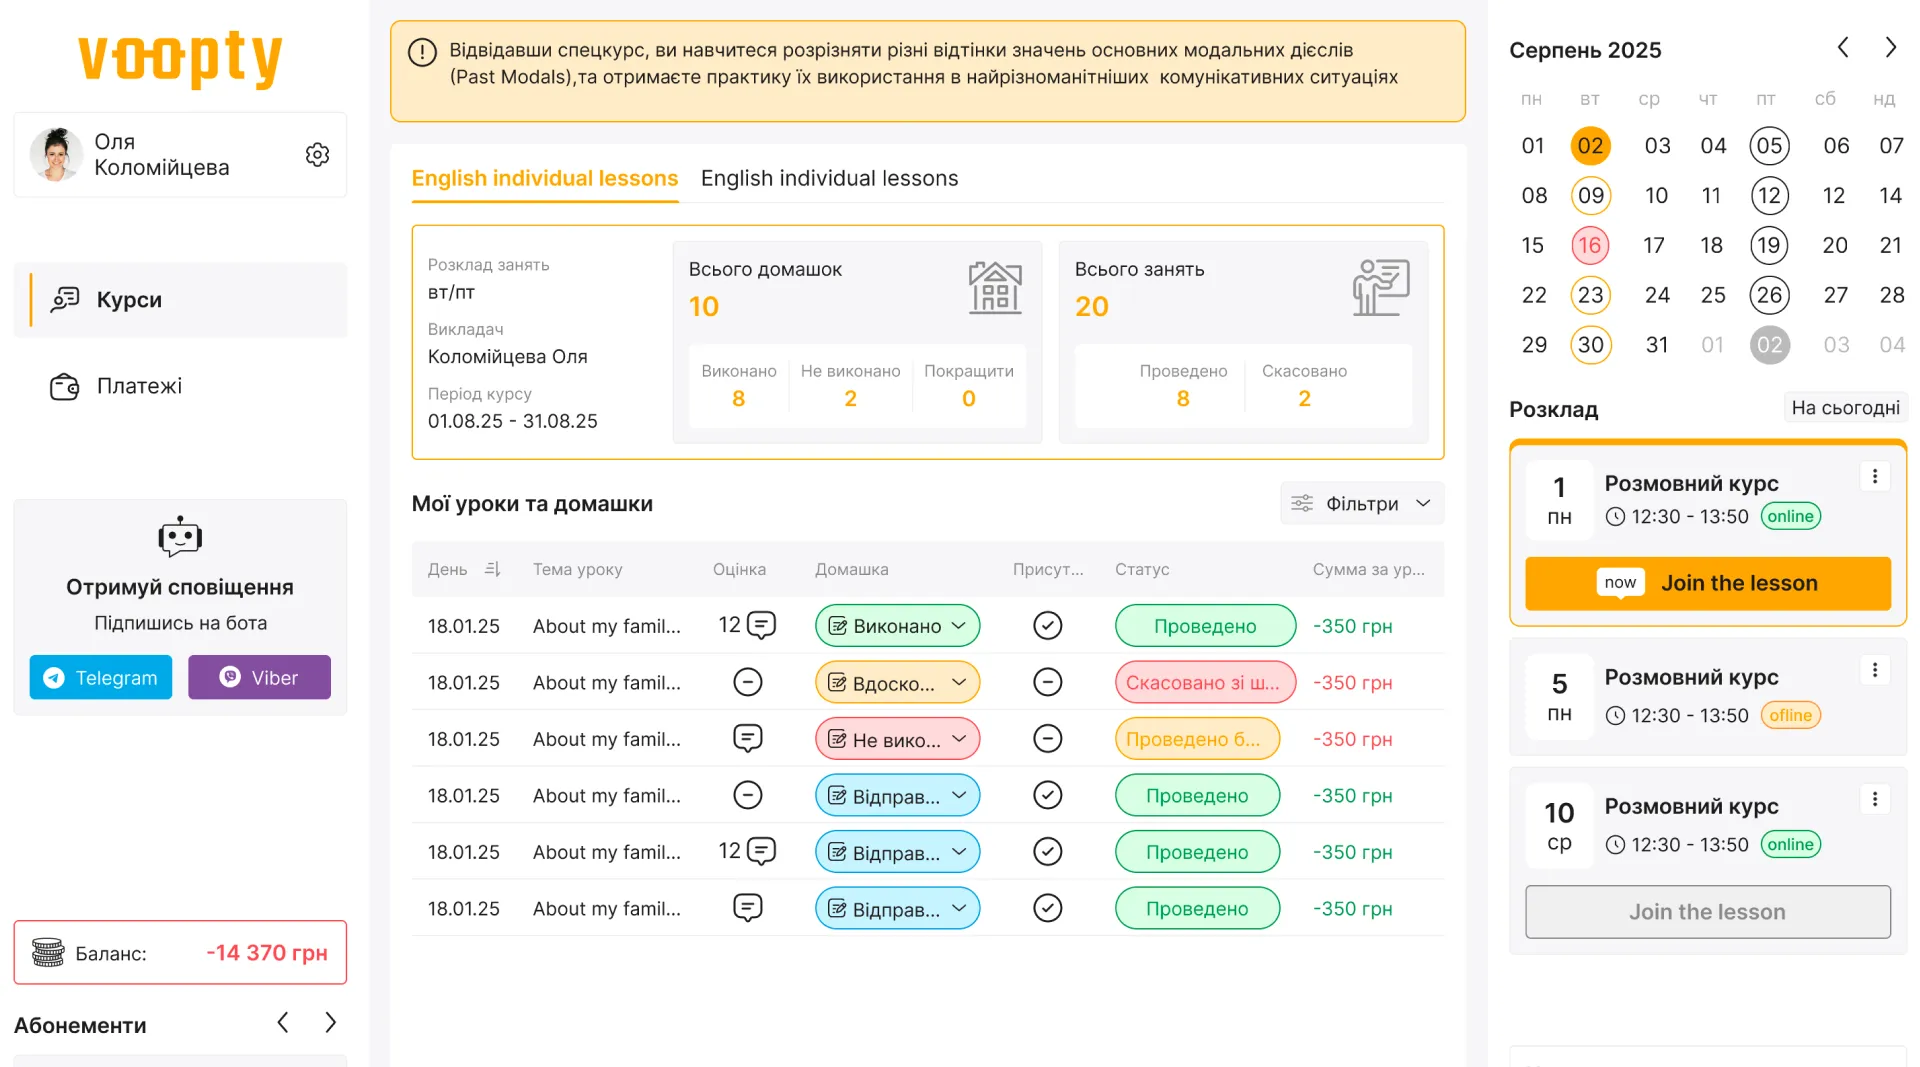Open Виконано homework status dropdown
Screen dimensions: 1920x1067
[897, 626]
